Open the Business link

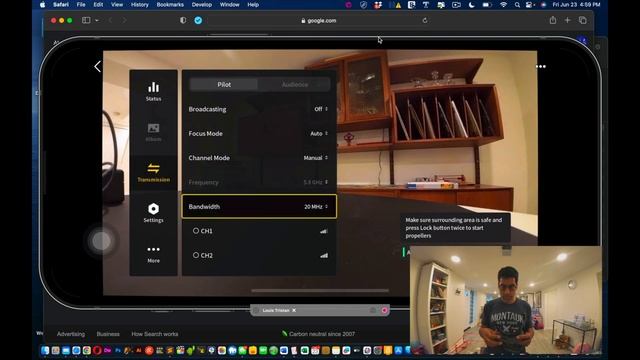tap(108, 334)
